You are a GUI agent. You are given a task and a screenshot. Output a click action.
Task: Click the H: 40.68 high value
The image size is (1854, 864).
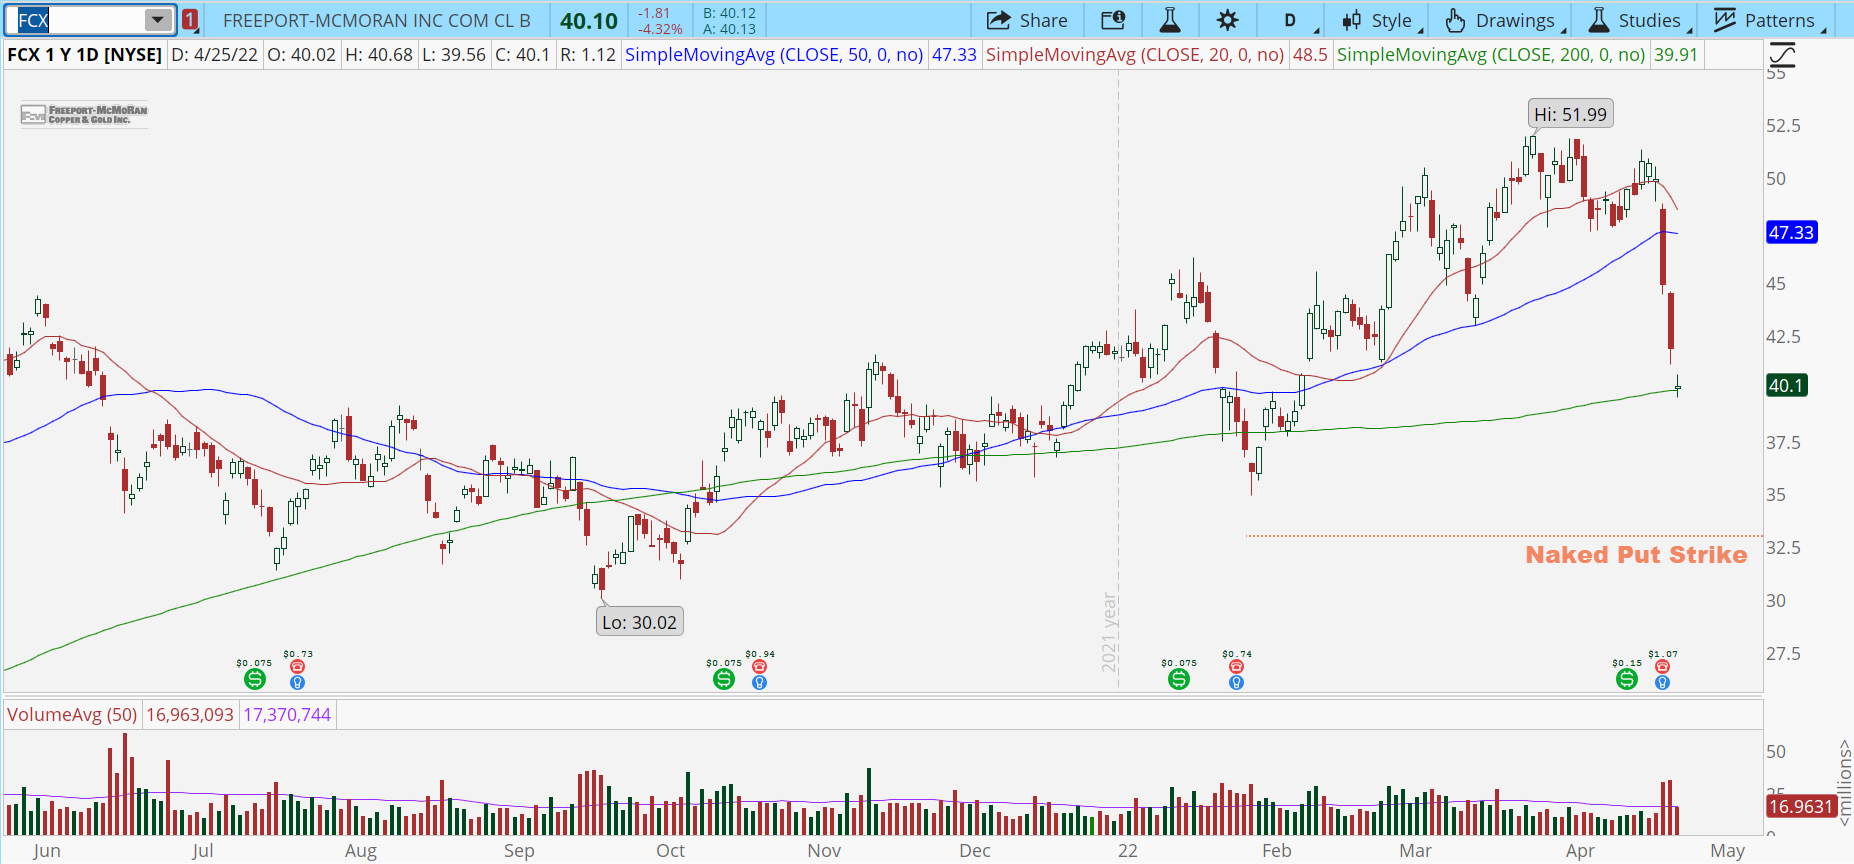click(379, 55)
